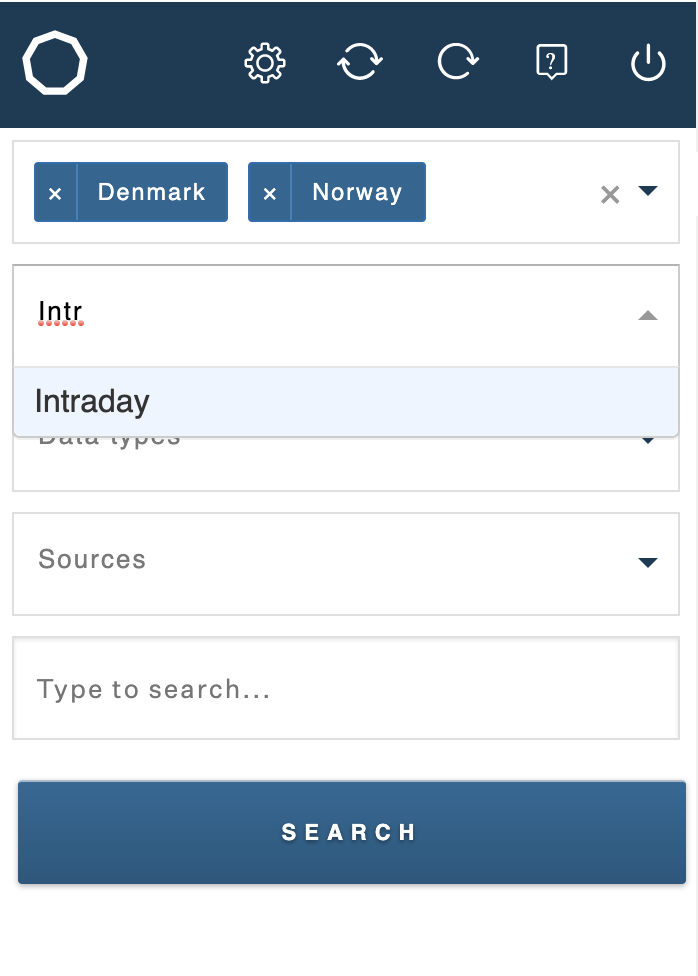Click the Type to search field
This screenshot has width=698, height=976.
coord(346,688)
